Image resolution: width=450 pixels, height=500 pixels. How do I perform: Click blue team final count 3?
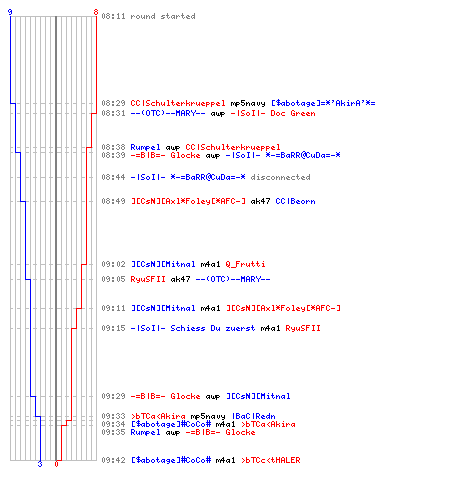coord(40,464)
